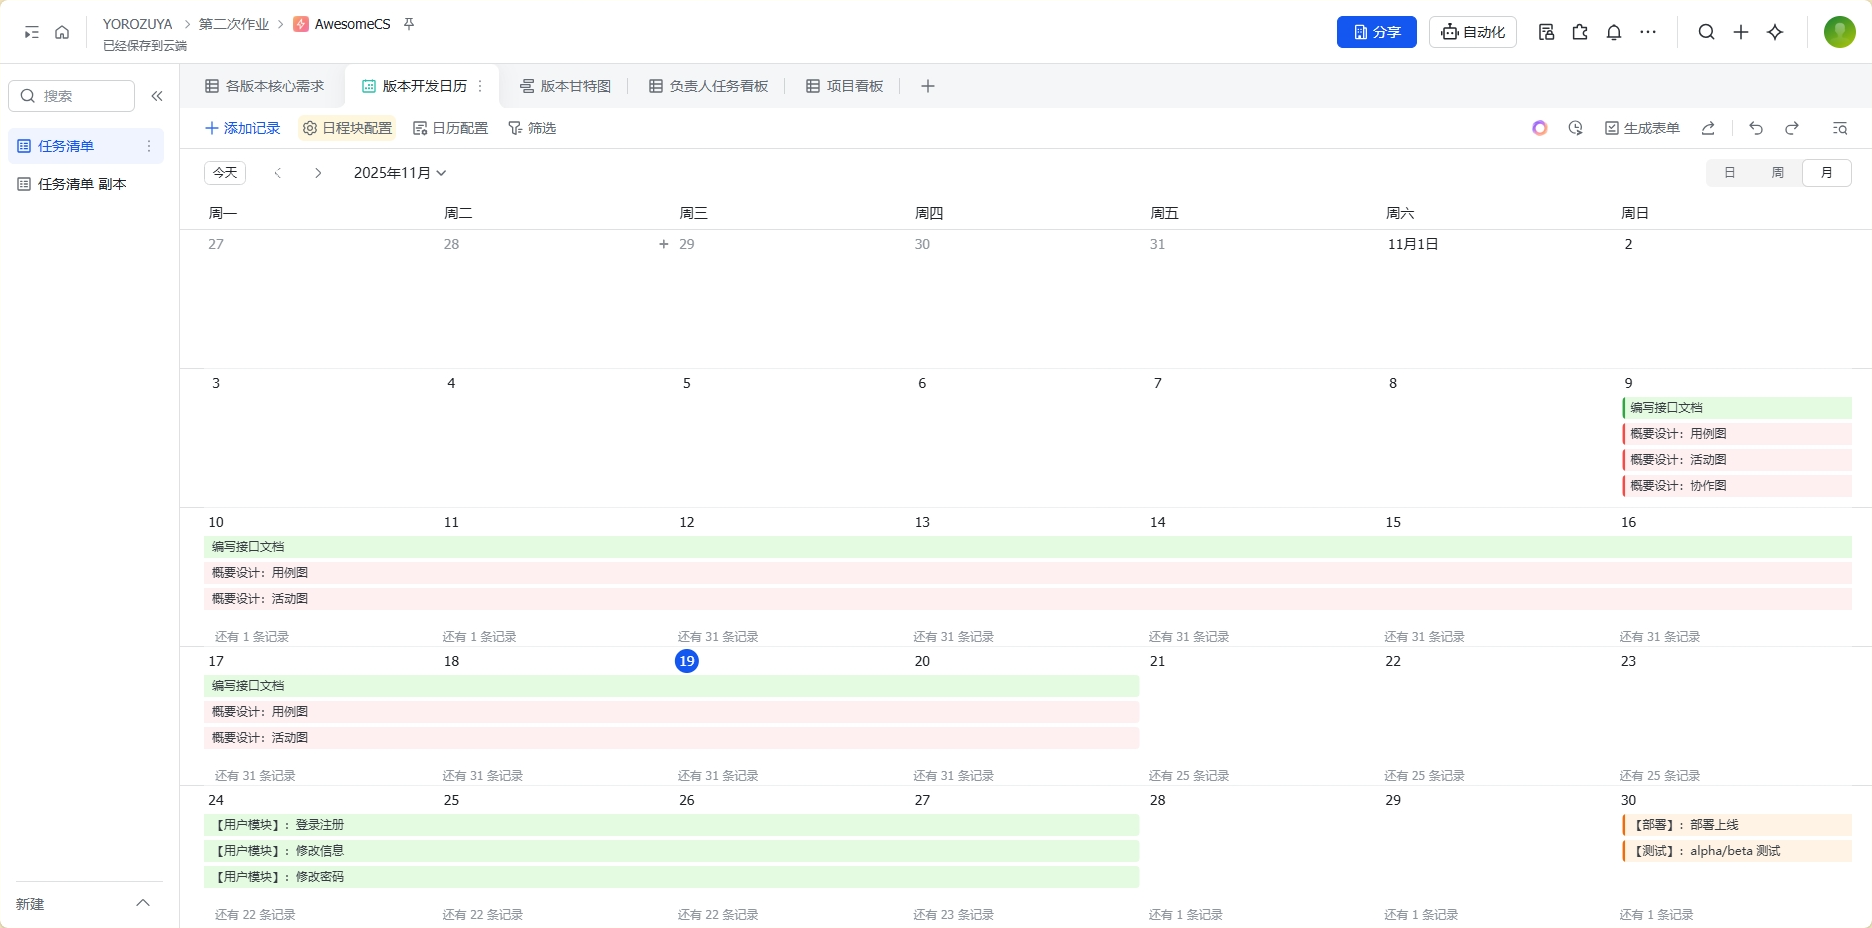The image size is (1872, 928).
Task: Click the blue 分享 button
Action: [1377, 32]
